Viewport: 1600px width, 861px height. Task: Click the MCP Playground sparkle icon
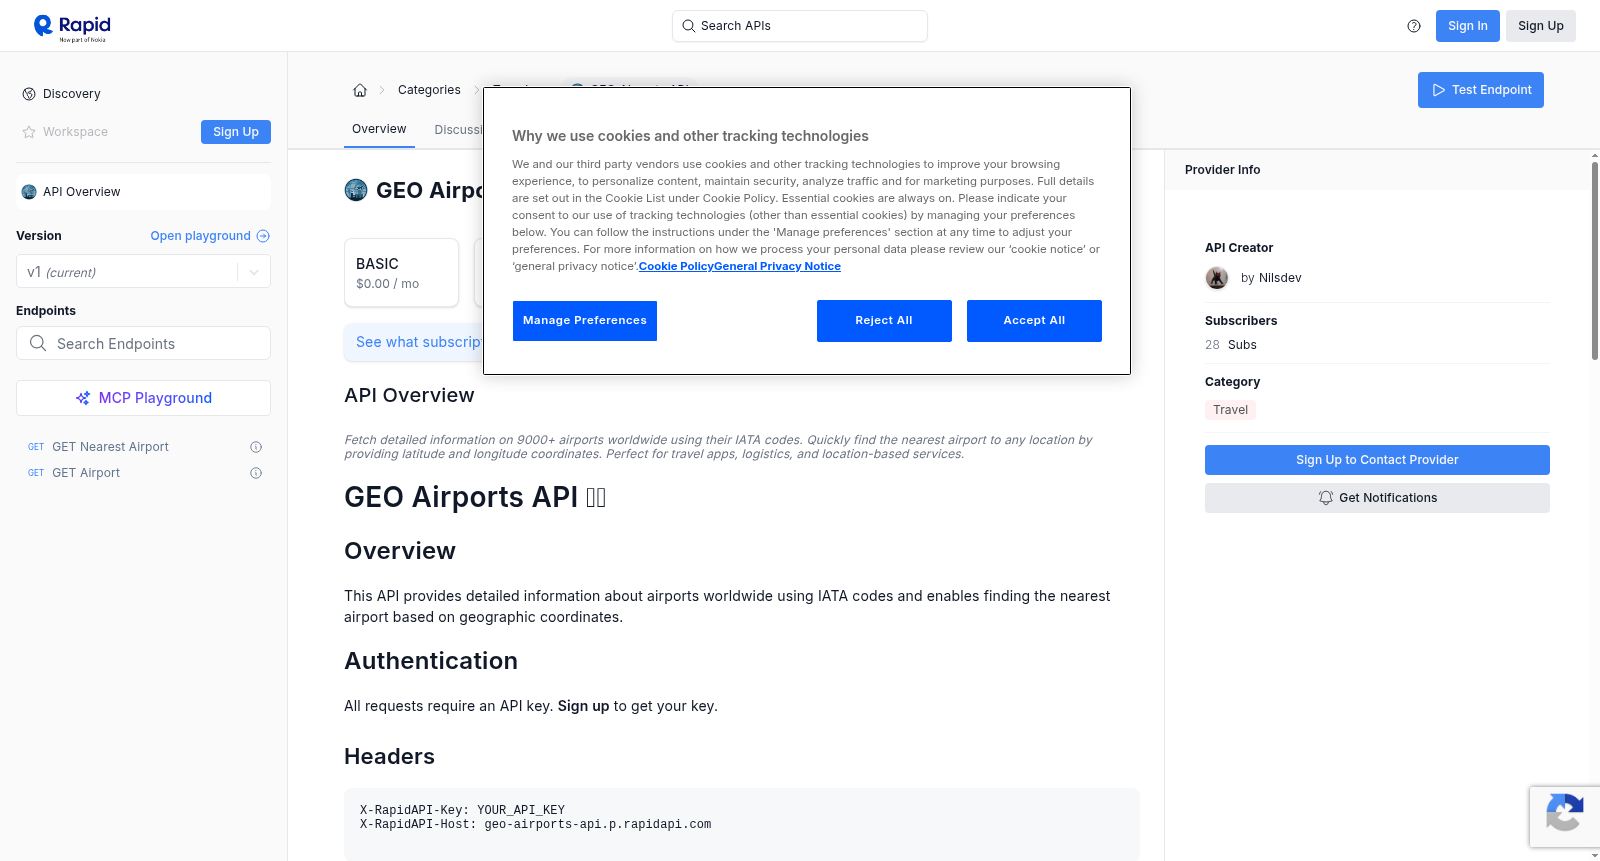point(83,398)
